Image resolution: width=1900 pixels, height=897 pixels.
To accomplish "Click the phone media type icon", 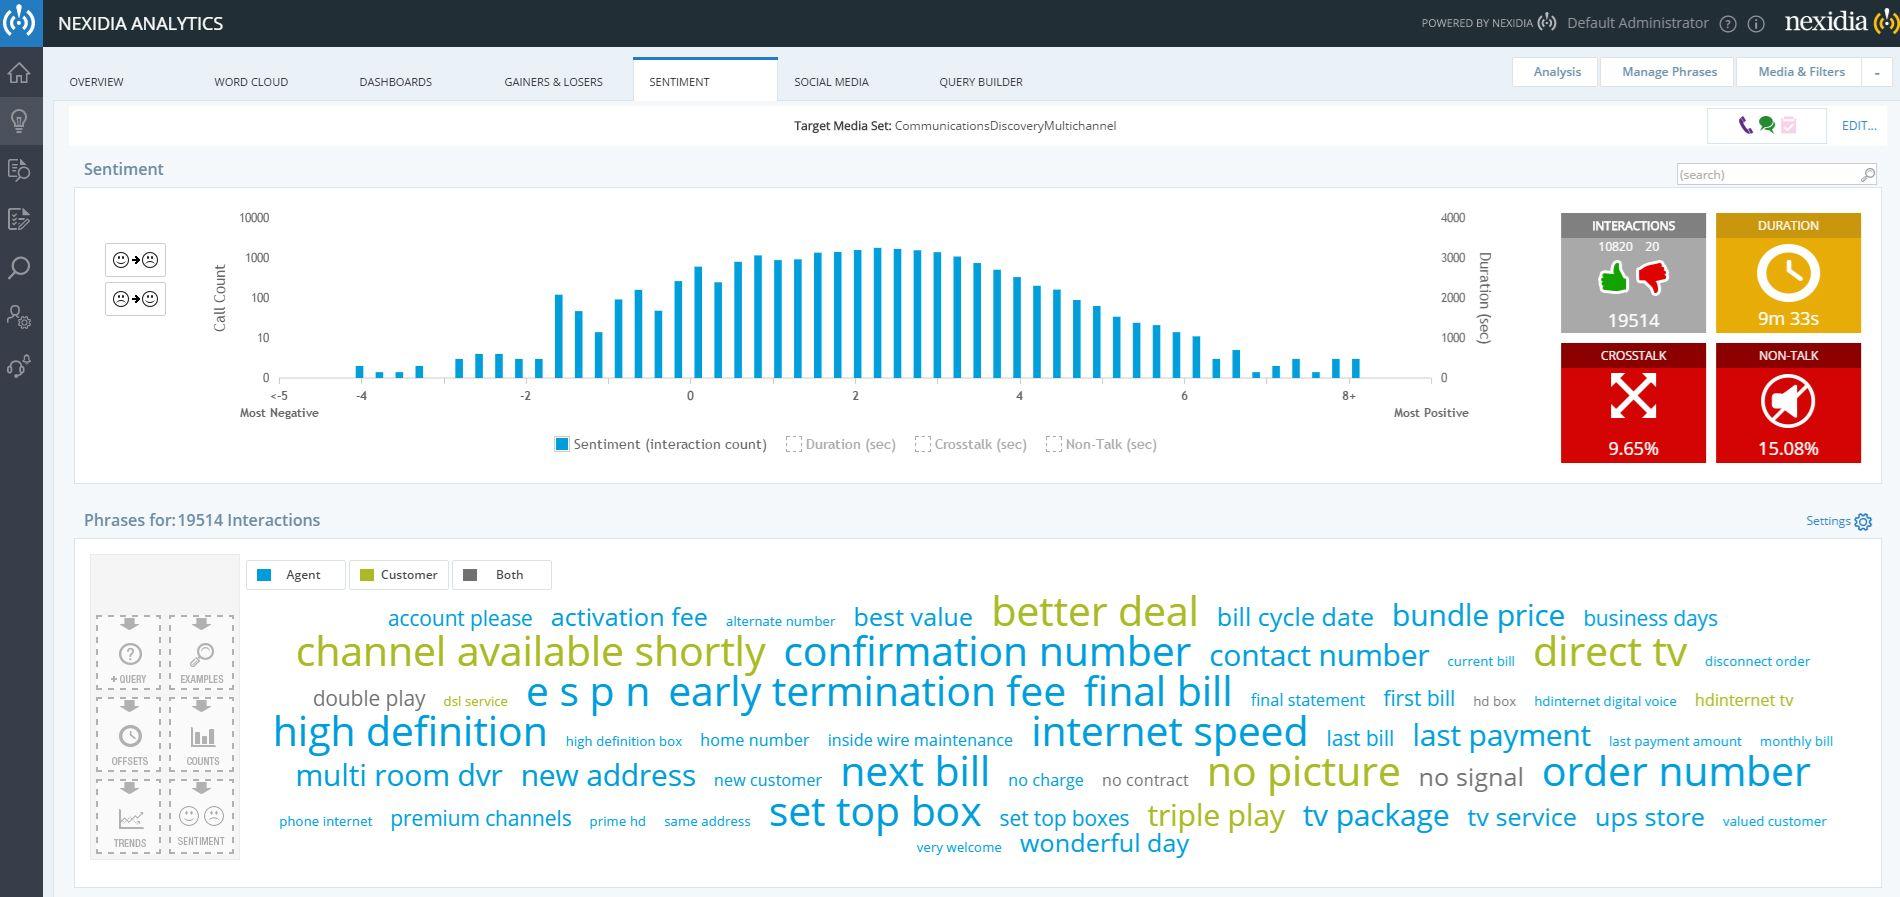I will (1745, 125).
